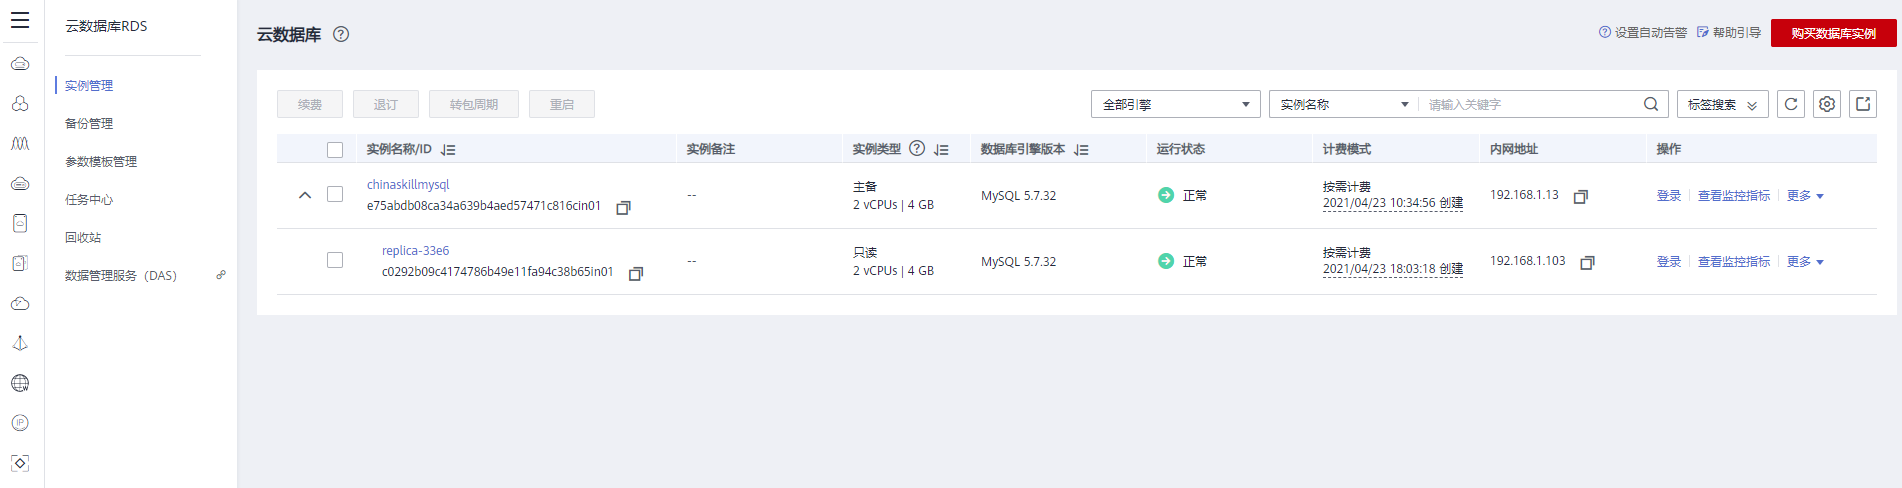The height and width of the screenshot is (488, 1902).
Task: Open the column settings gear icon
Action: point(1827,104)
